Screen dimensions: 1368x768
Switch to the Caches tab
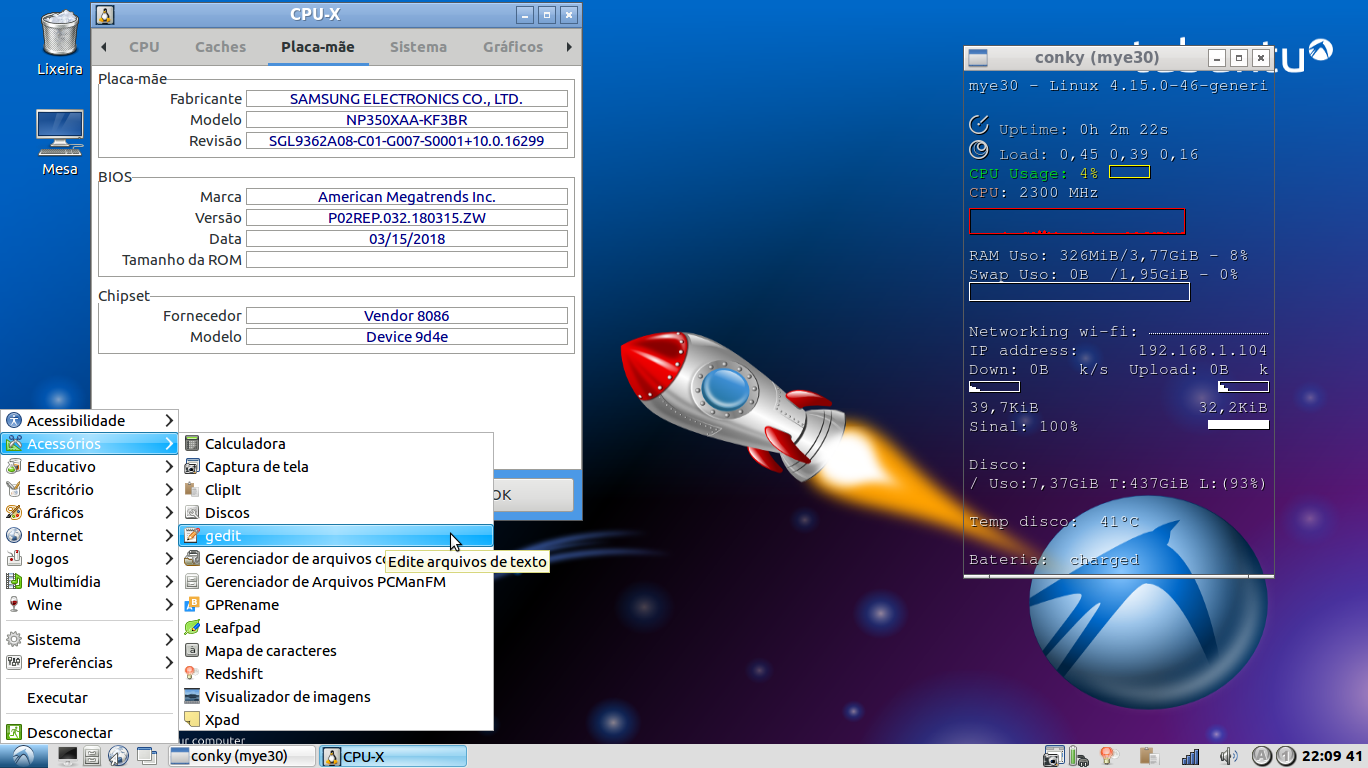[x=220, y=47]
